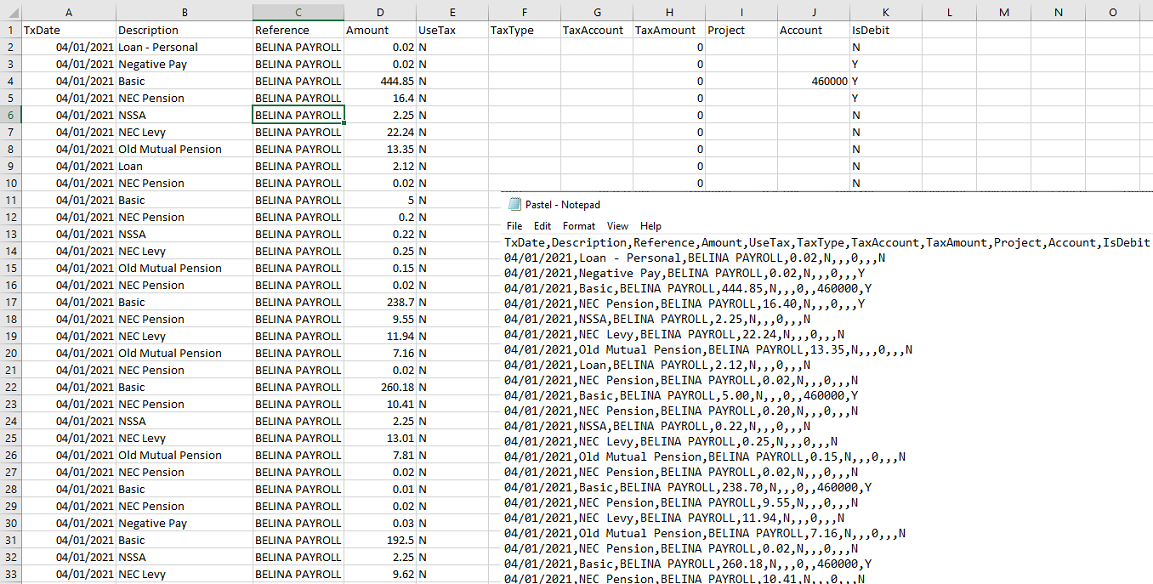This screenshot has height=584, width=1153.
Task: Click Notepad line with Basic 5.00
Action: (x=681, y=396)
